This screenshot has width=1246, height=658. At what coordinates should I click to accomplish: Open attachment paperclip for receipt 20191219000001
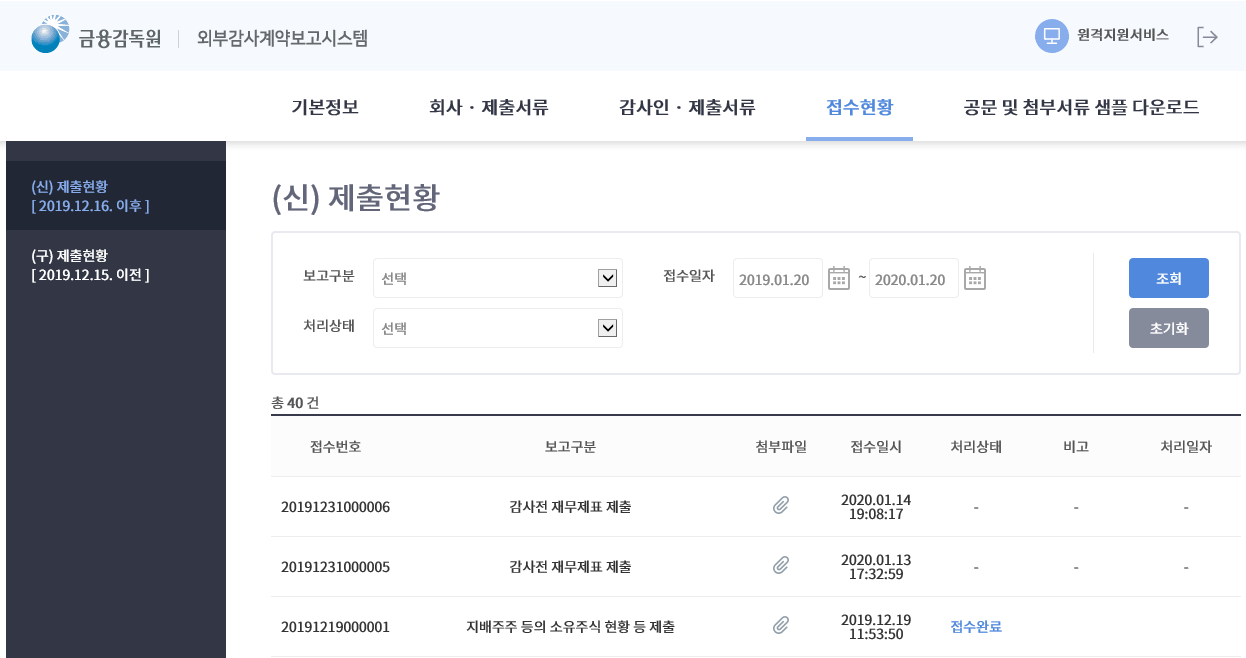781,626
